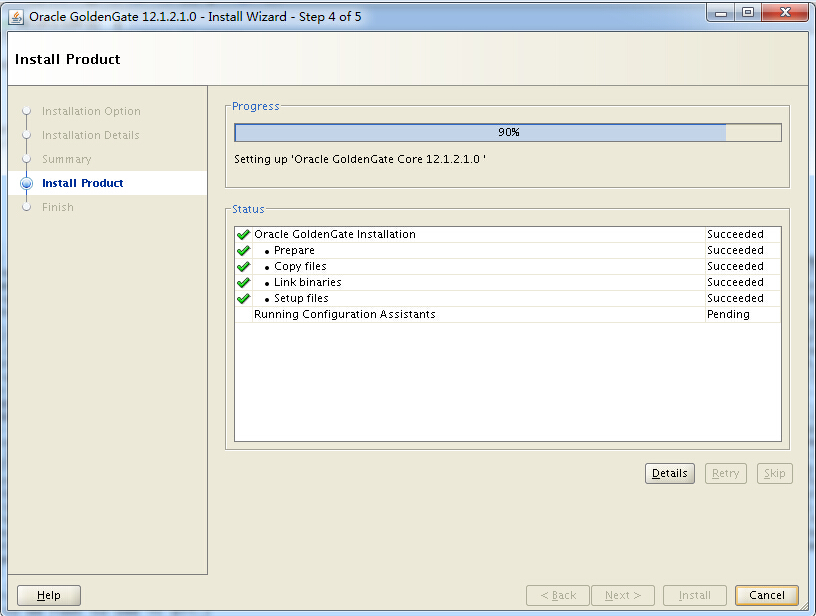Click the green checkmark next to Copy files
The image size is (816, 616).
coord(243,267)
